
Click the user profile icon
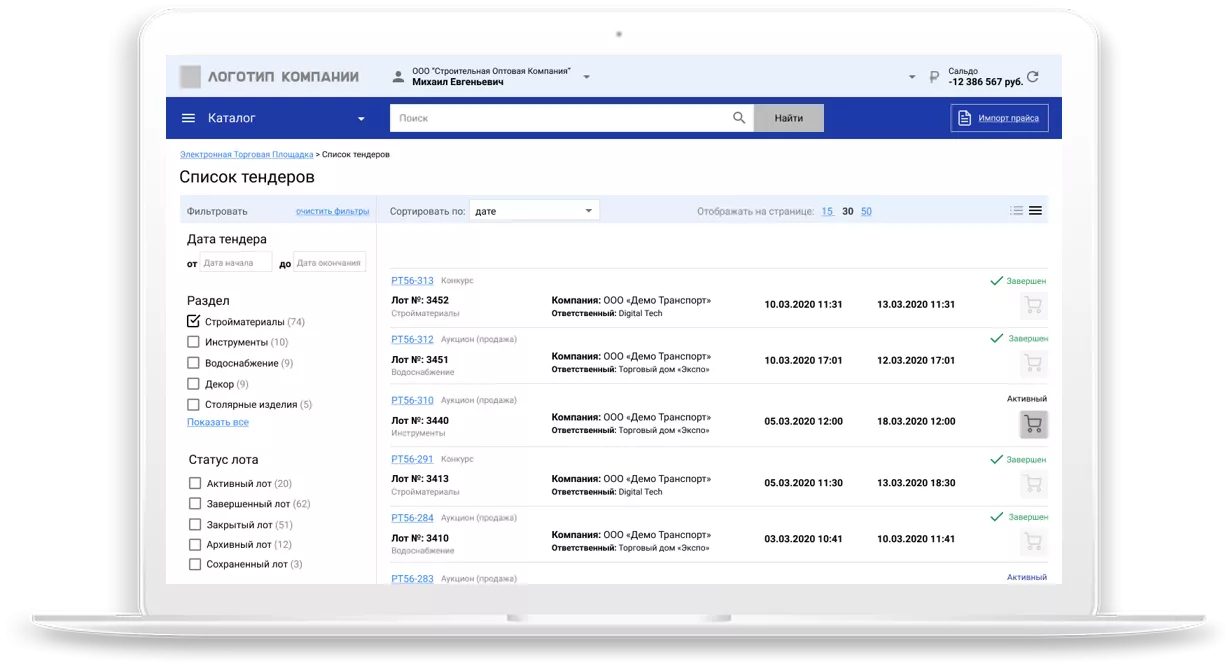(x=398, y=77)
